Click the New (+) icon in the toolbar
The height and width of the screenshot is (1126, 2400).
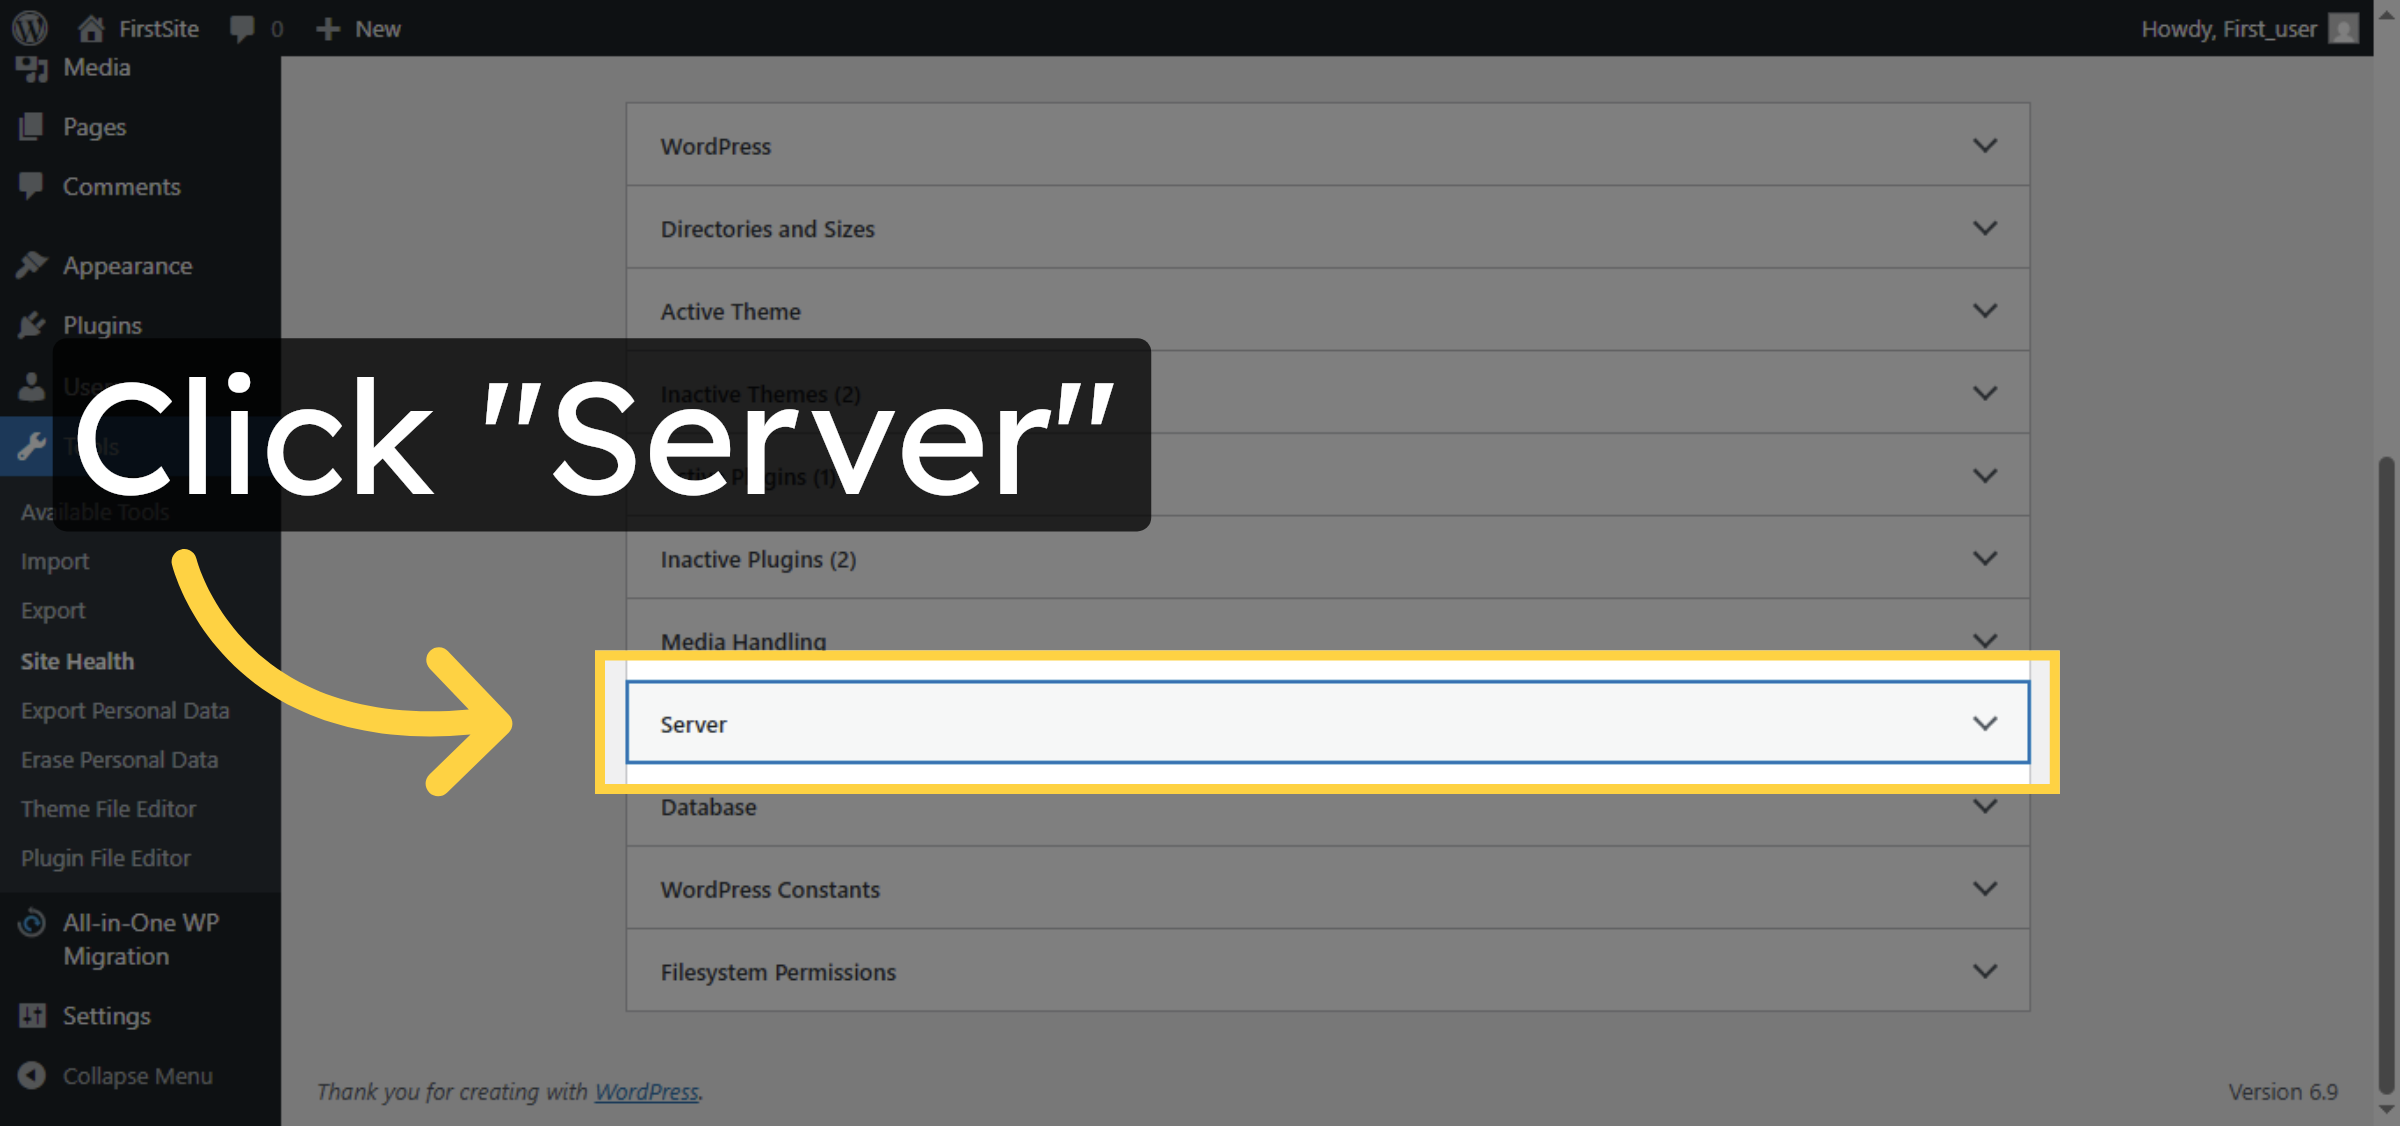pyautogui.click(x=327, y=28)
